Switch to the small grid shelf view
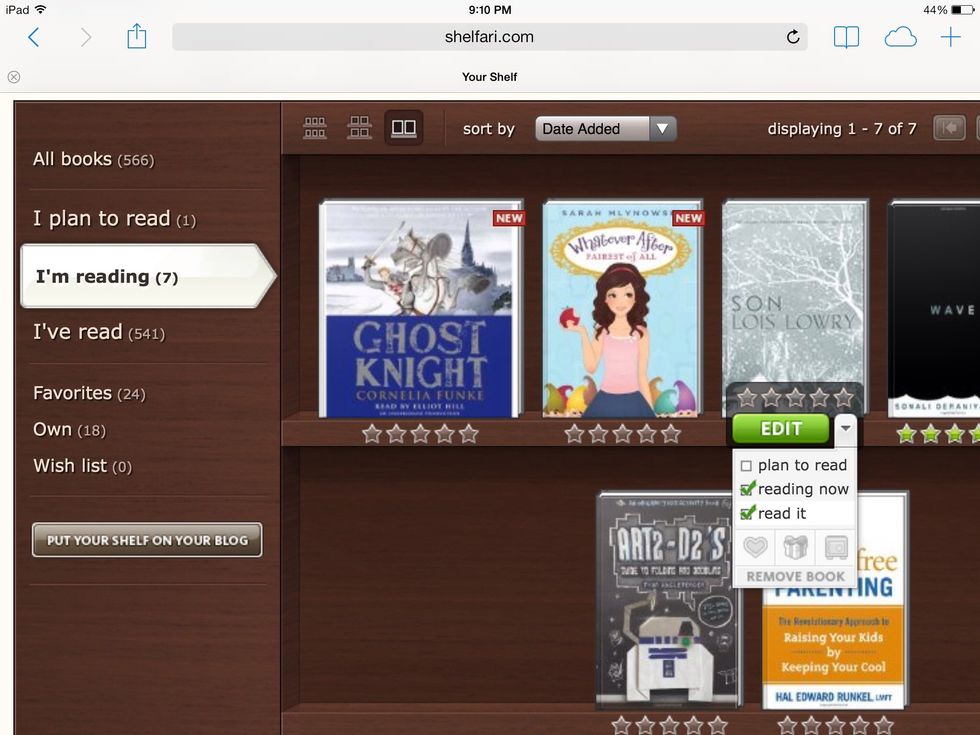 (x=315, y=127)
